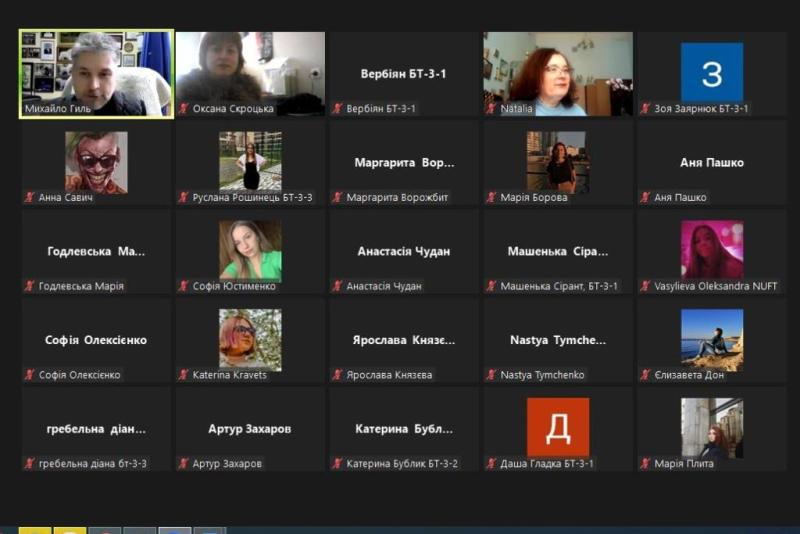The image size is (800, 534).
Task: Open Єлизавета Дон's beach photo tile
Action: [x=711, y=339]
